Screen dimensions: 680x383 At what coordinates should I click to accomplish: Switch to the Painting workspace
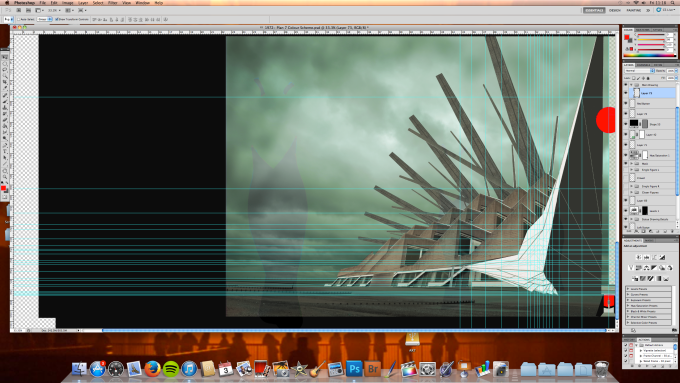click(x=634, y=10)
